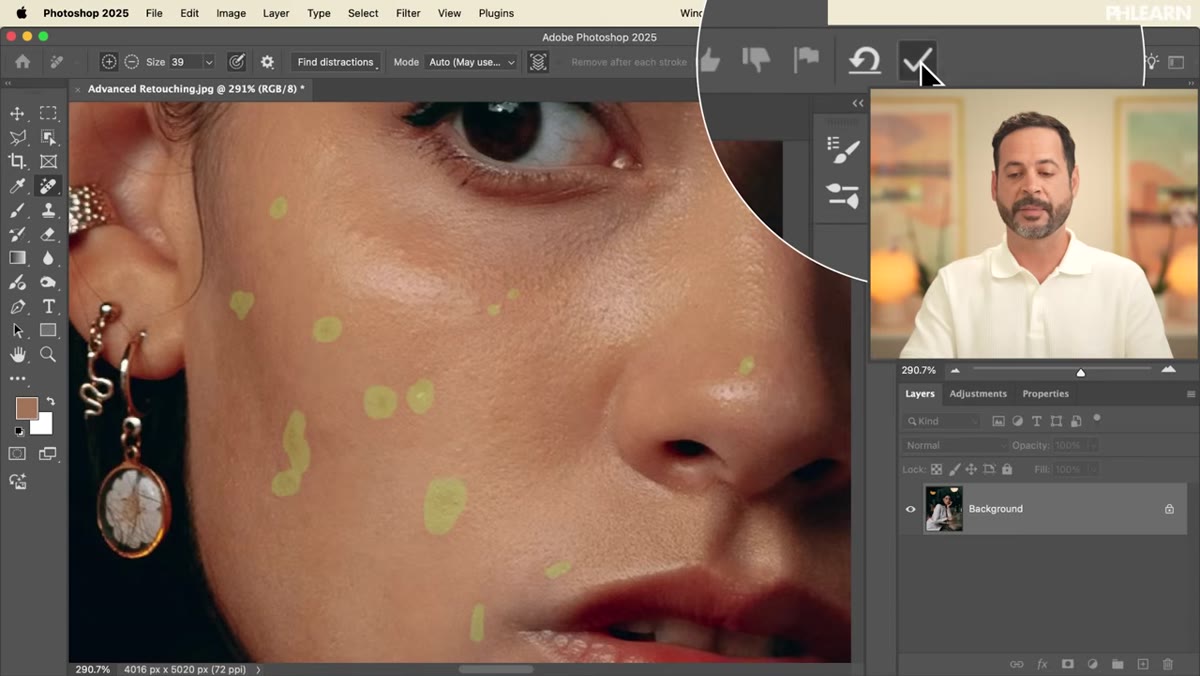
Task: Toggle Sample All Layers icon
Action: click(x=538, y=62)
